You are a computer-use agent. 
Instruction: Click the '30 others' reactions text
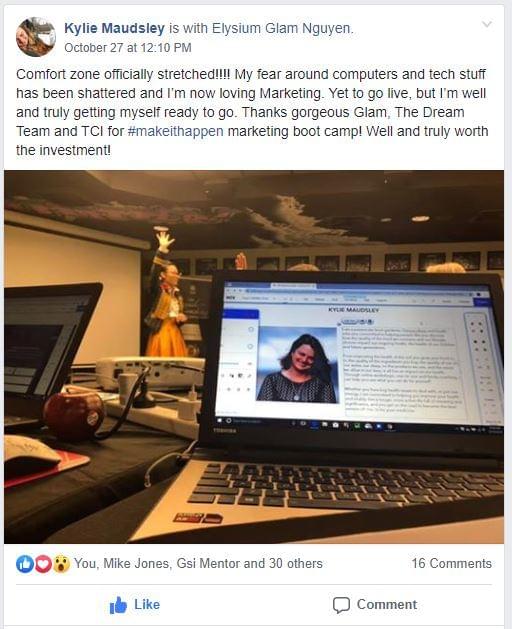pyautogui.click(x=296, y=564)
